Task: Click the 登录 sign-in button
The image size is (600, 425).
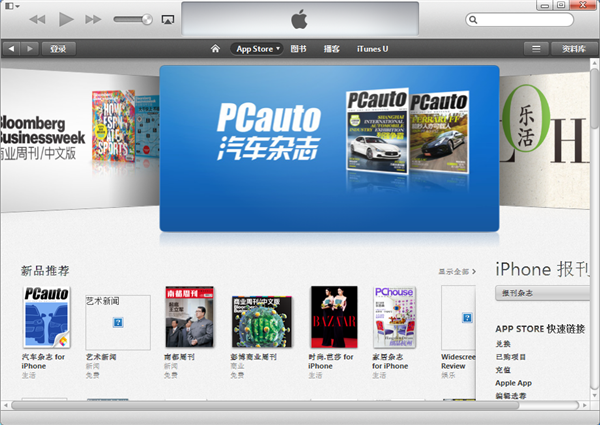Action: (59, 49)
